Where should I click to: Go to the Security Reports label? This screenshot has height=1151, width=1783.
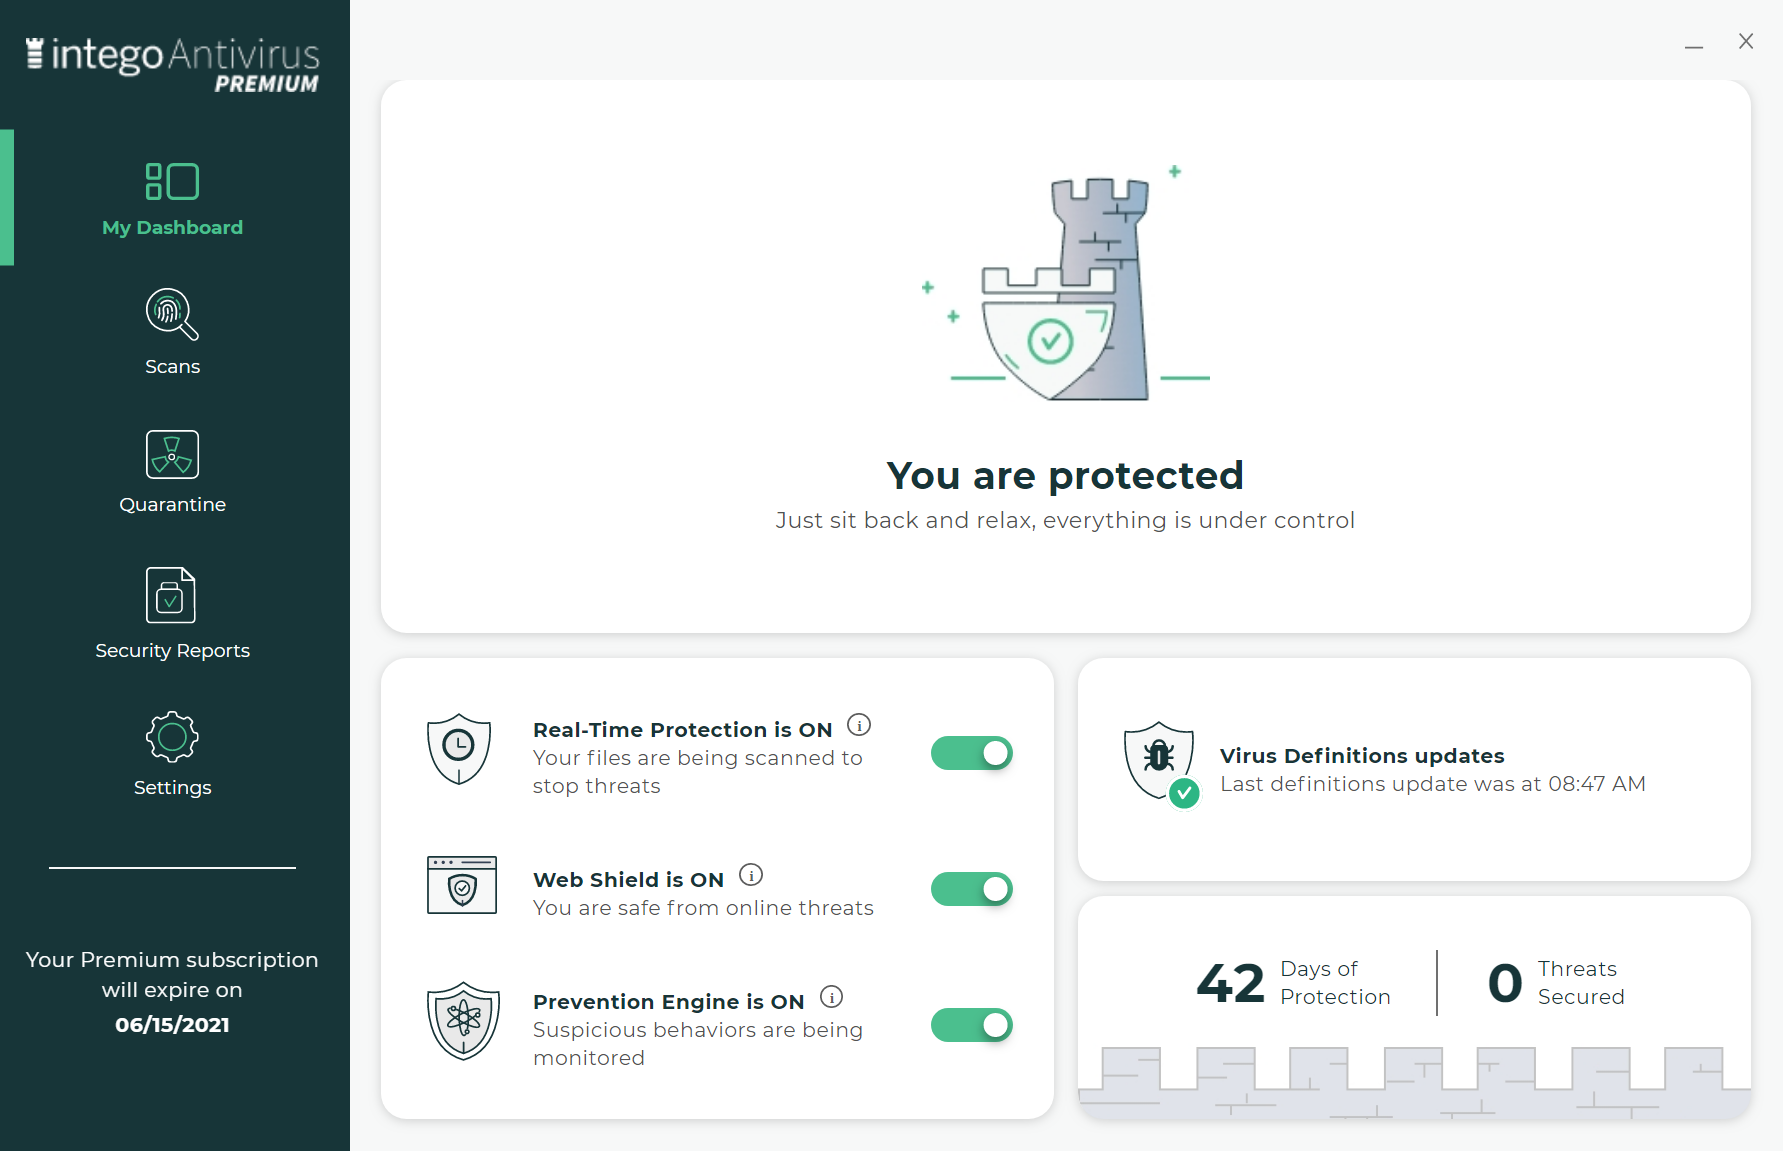172,651
